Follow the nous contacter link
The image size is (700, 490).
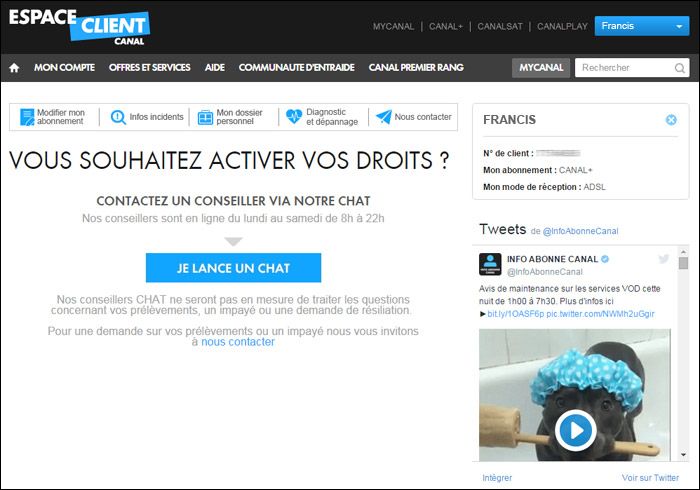click(237, 342)
